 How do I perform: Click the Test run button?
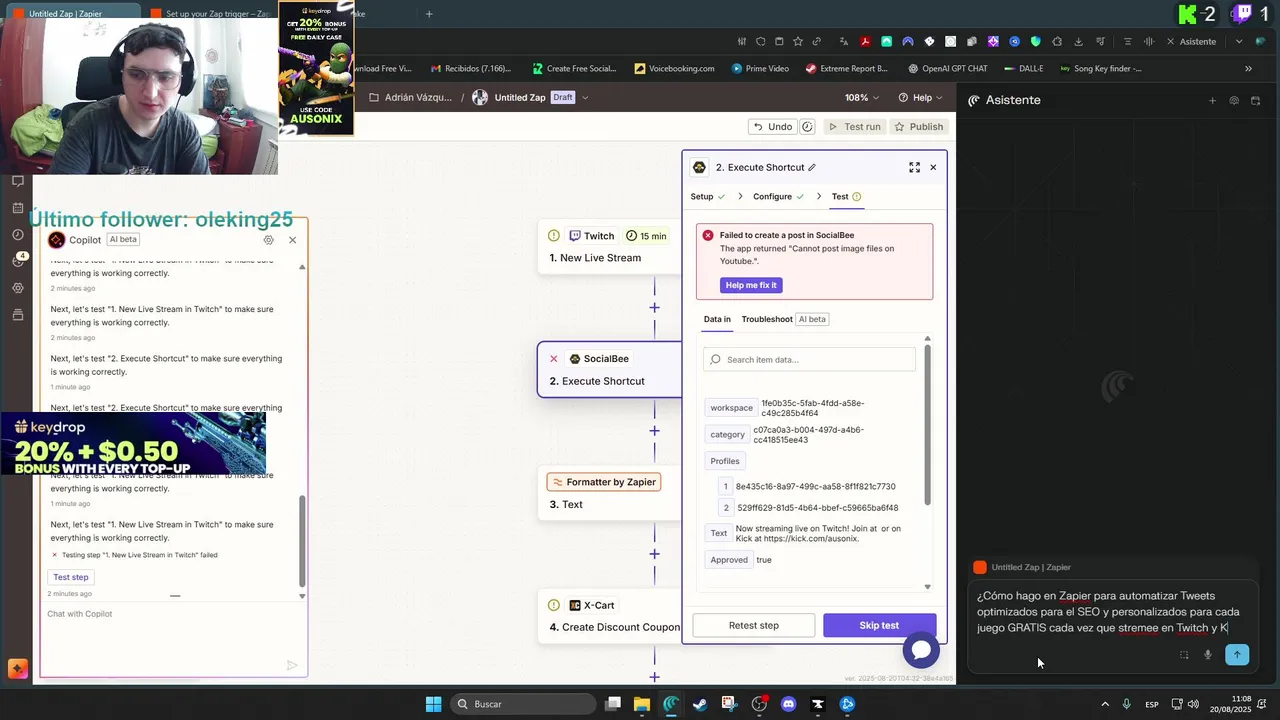[854, 127]
